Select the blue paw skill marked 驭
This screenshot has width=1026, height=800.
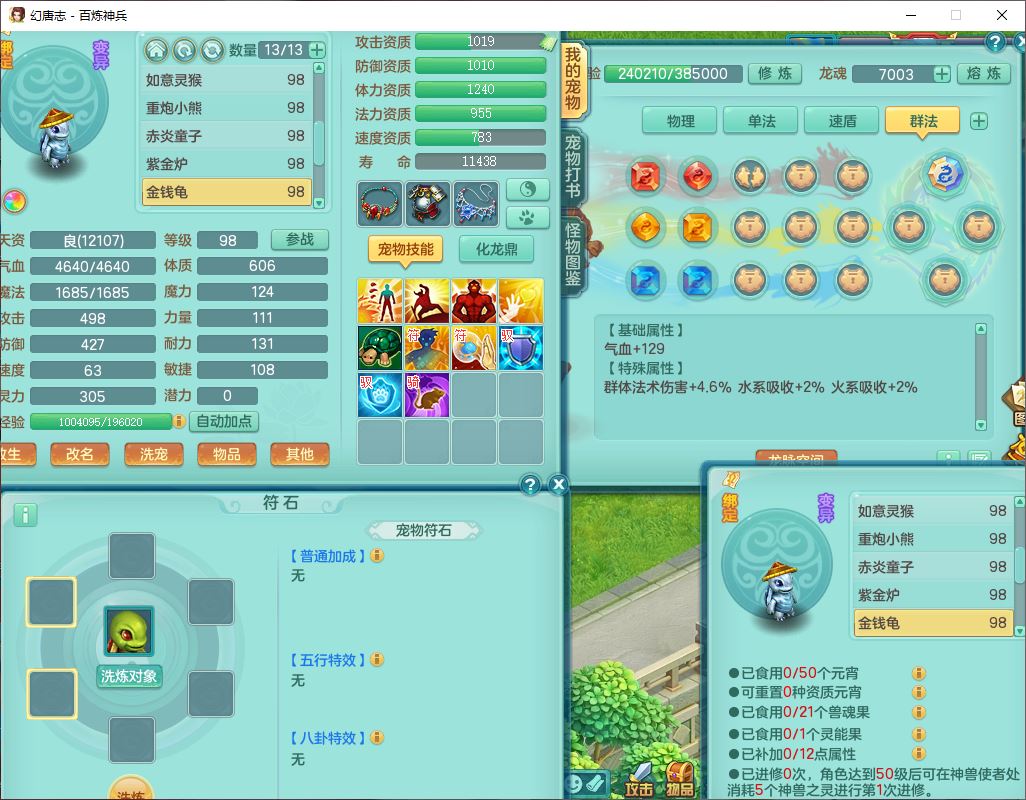point(380,395)
